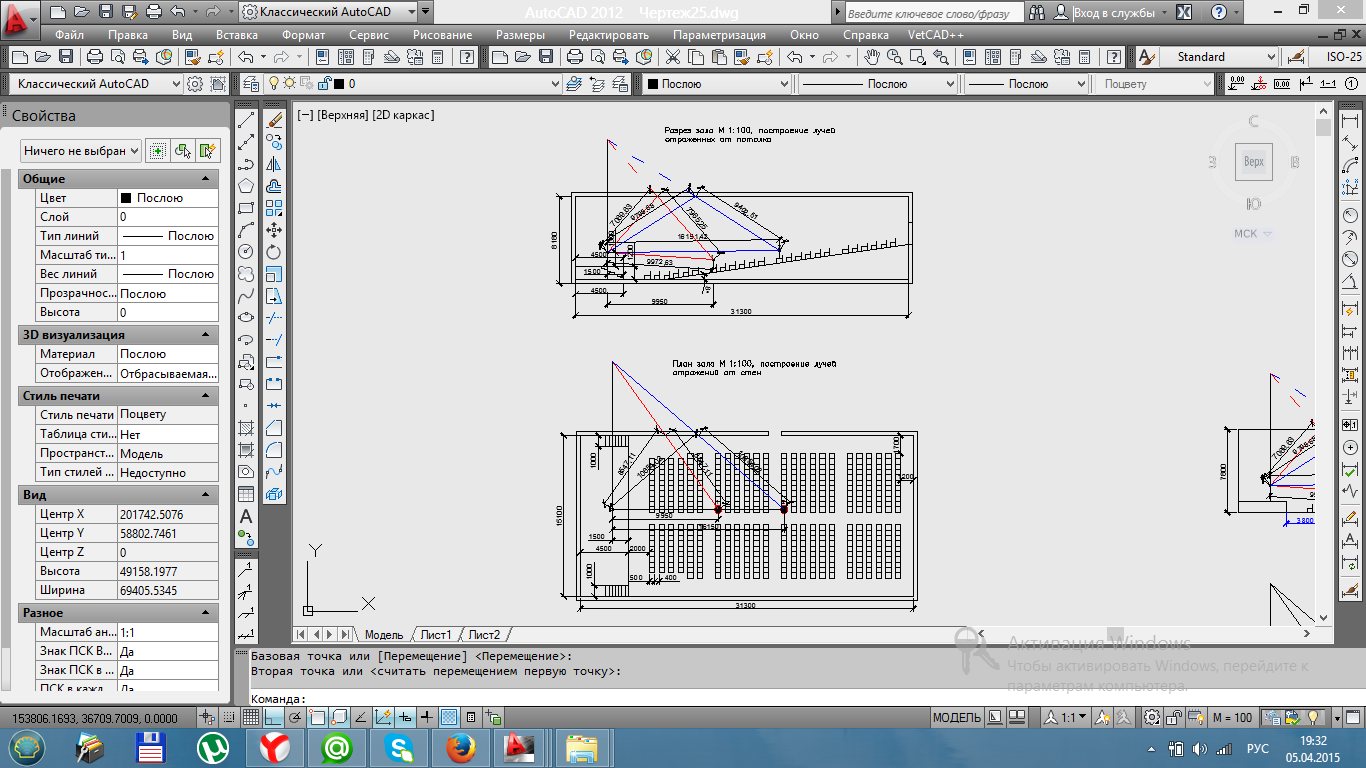
Task: Select the Erase tool in Modify toolbar
Action: coord(275,121)
